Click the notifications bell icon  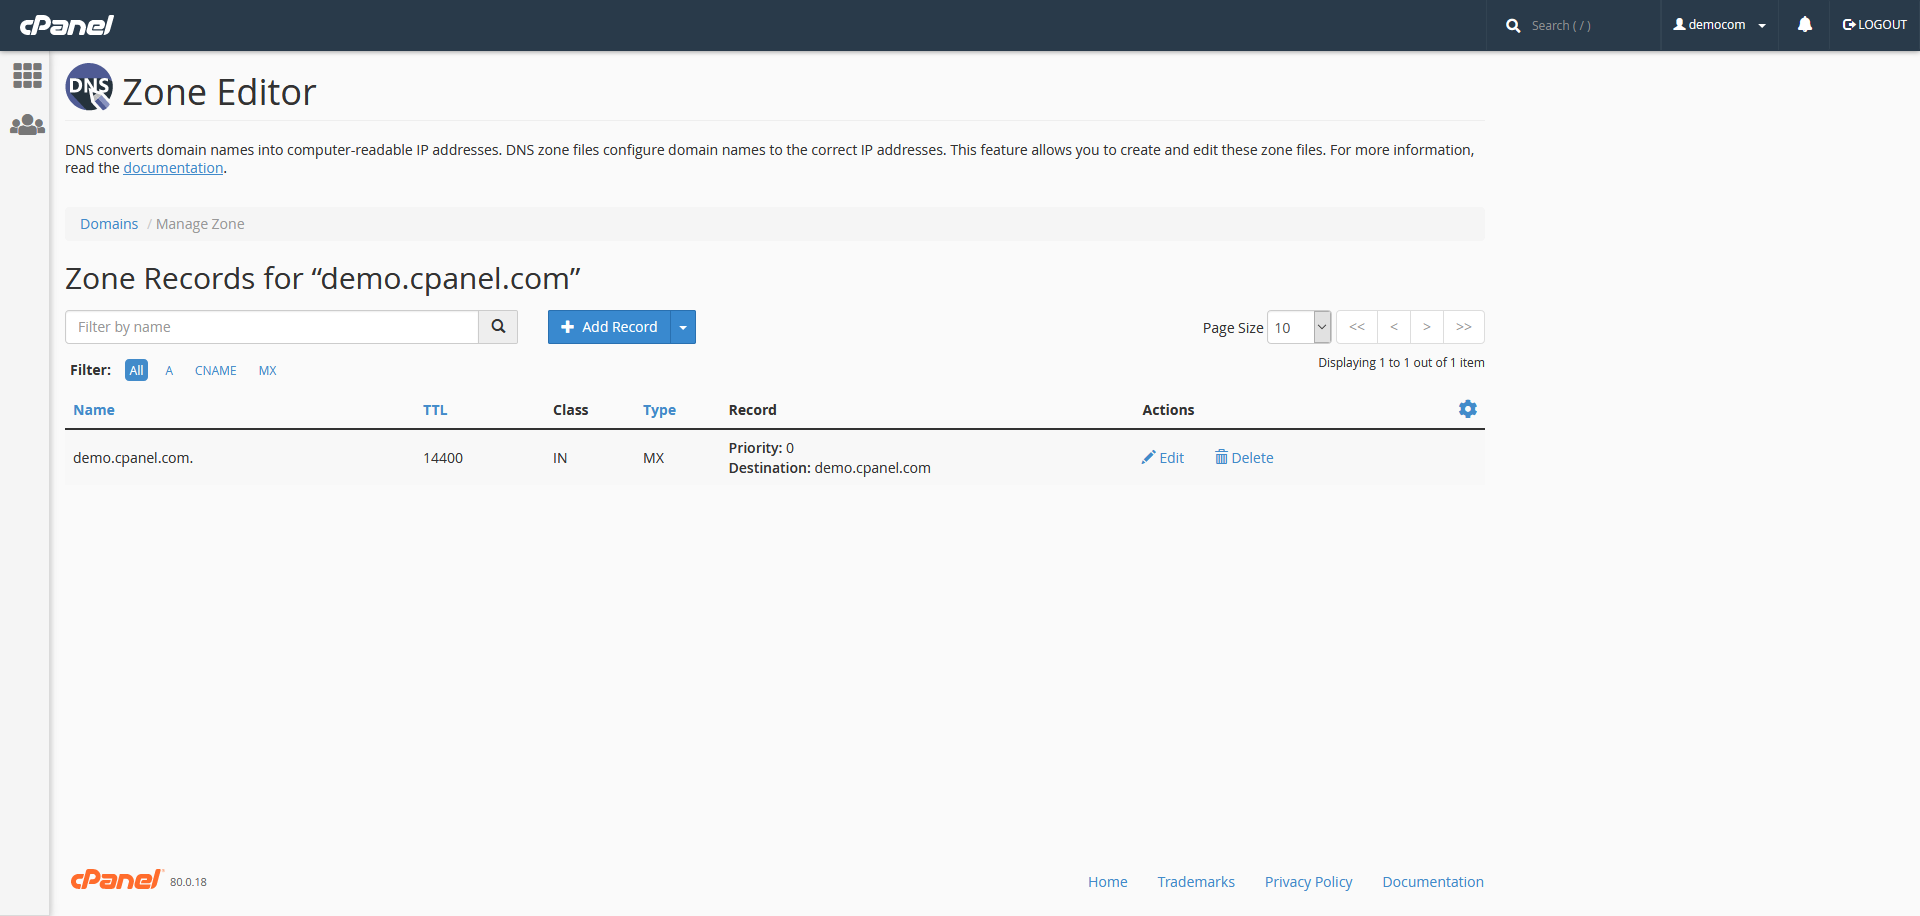[1804, 25]
